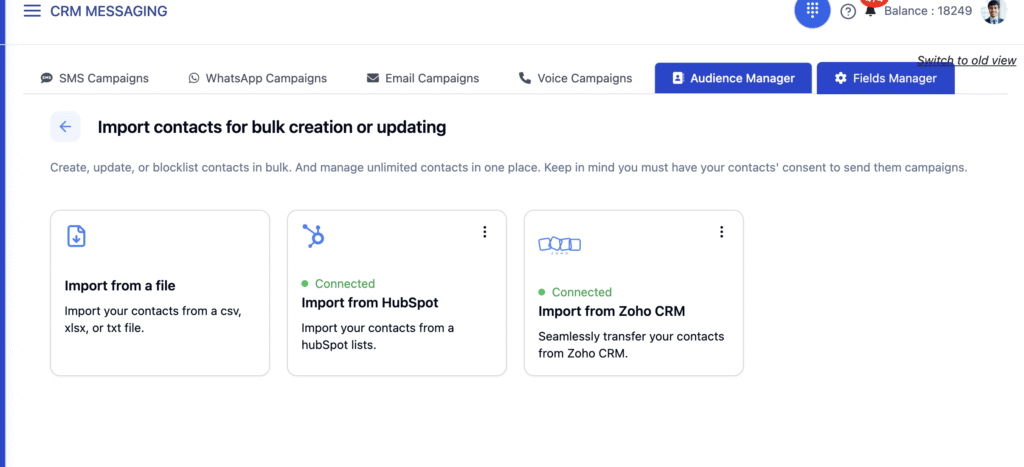1024x467 pixels.
Task: Open the blue dial pad button
Action: coord(812,10)
